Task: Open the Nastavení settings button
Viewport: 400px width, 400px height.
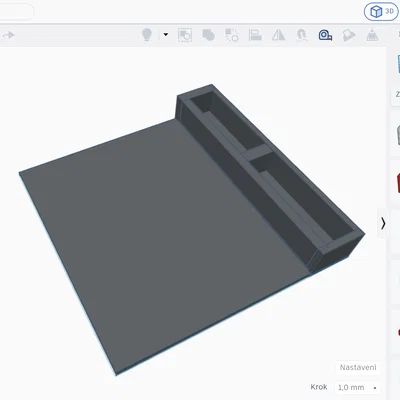Action: (x=358, y=367)
